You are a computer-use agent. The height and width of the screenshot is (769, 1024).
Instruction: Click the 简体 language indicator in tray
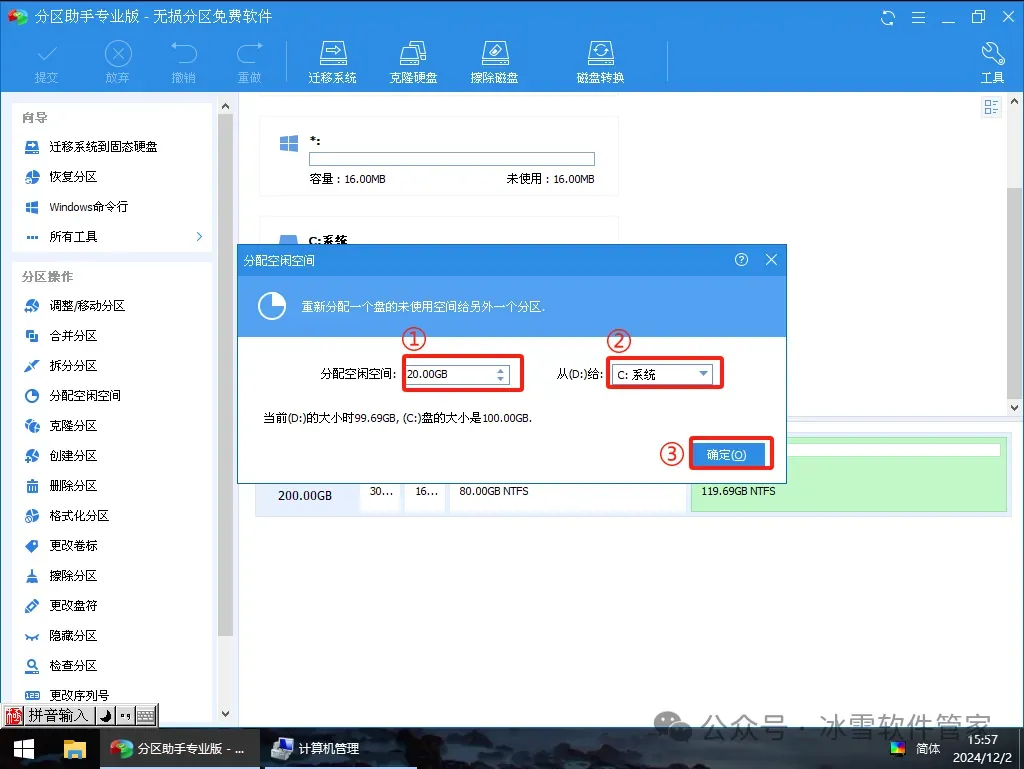tap(927, 749)
